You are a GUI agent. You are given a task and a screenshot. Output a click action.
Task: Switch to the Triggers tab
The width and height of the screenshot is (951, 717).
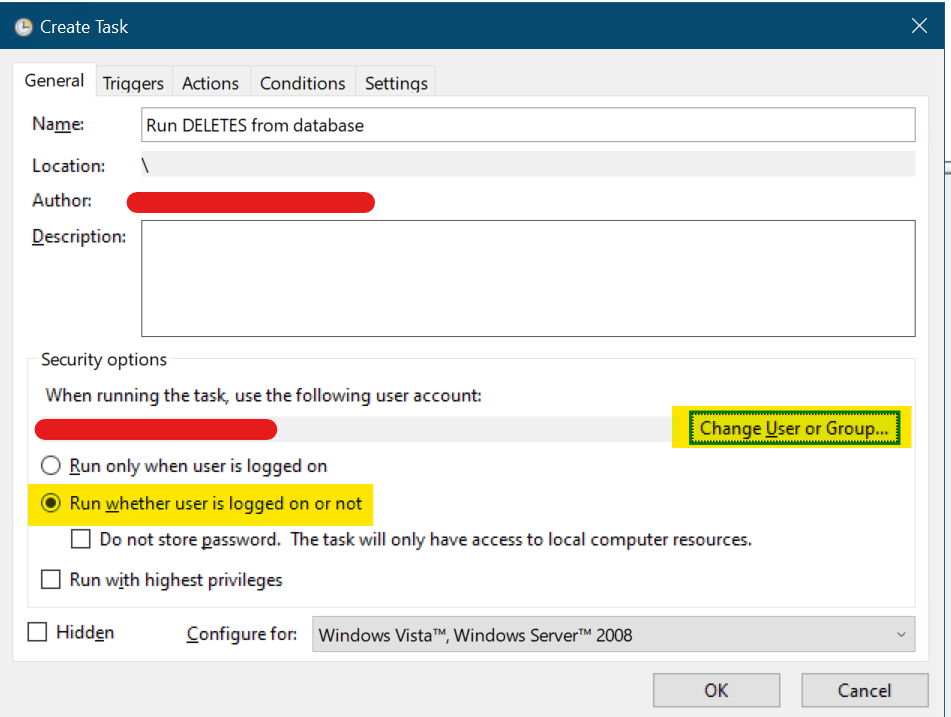click(x=133, y=83)
